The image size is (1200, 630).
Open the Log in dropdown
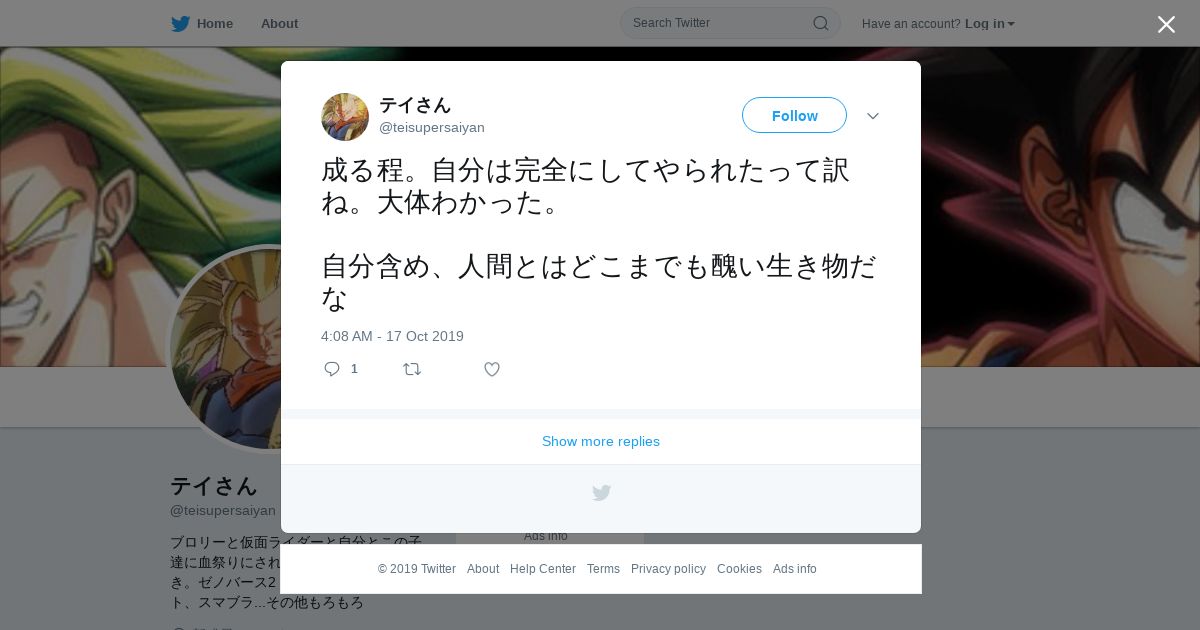pyautogui.click(x=989, y=23)
